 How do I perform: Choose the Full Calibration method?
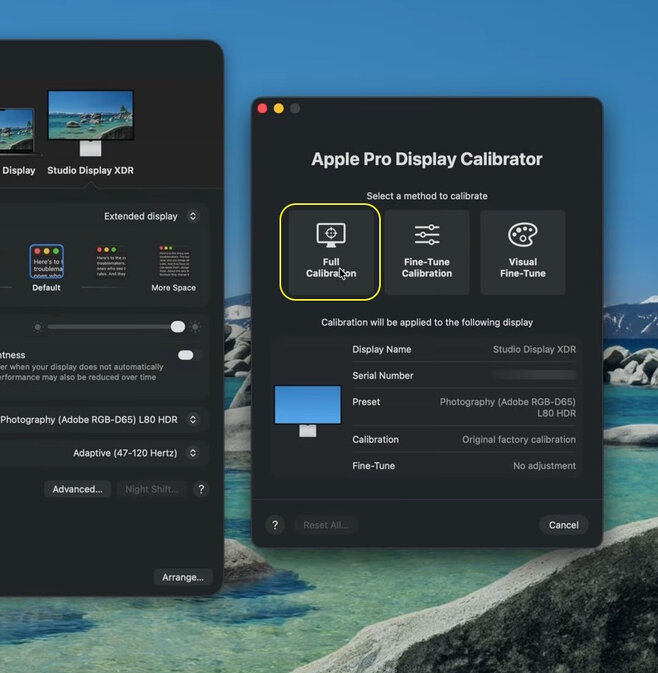click(331, 252)
